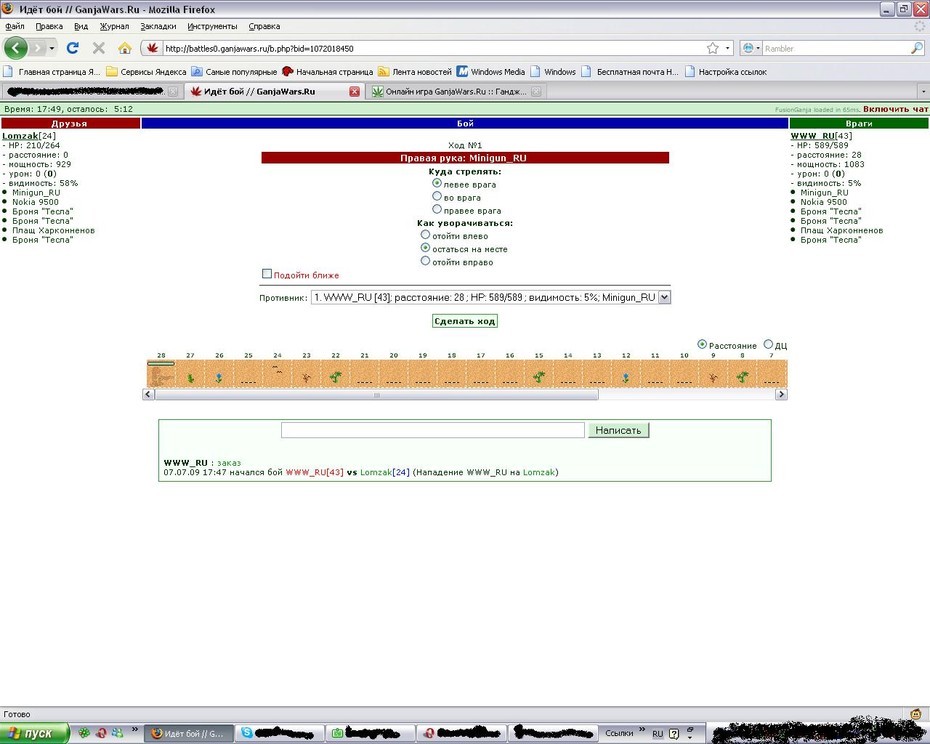The width and height of the screenshot is (930, 744).
Task: Select во врага shooting option
Action: (x=437, y=196)
